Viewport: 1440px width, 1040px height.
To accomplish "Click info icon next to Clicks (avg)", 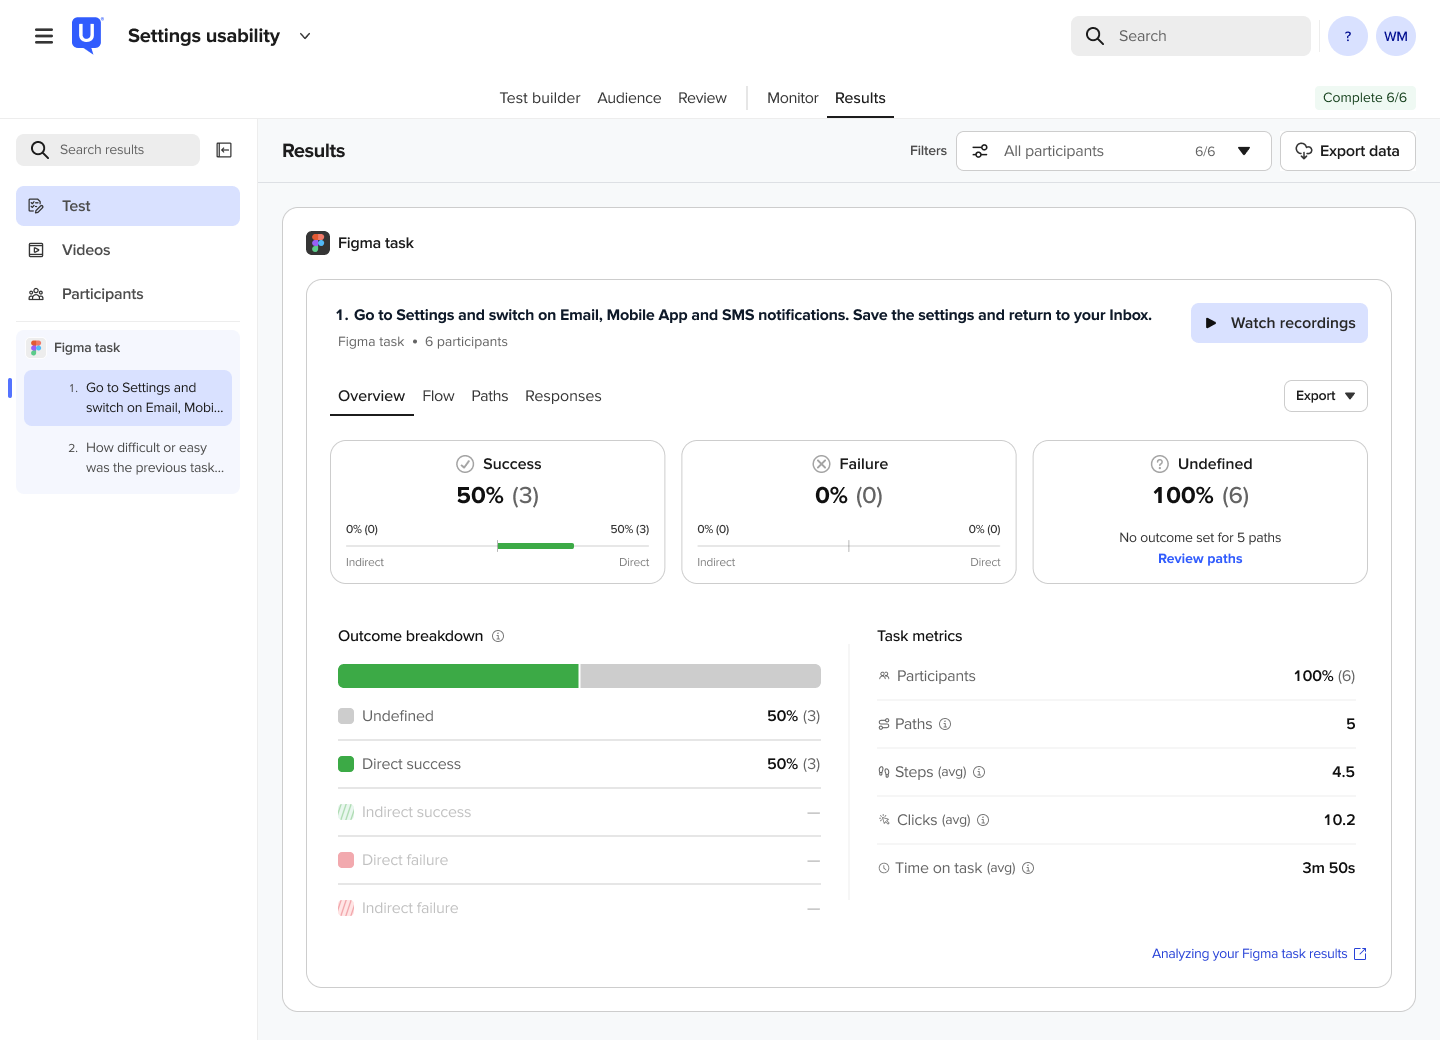I will point(983,820).
